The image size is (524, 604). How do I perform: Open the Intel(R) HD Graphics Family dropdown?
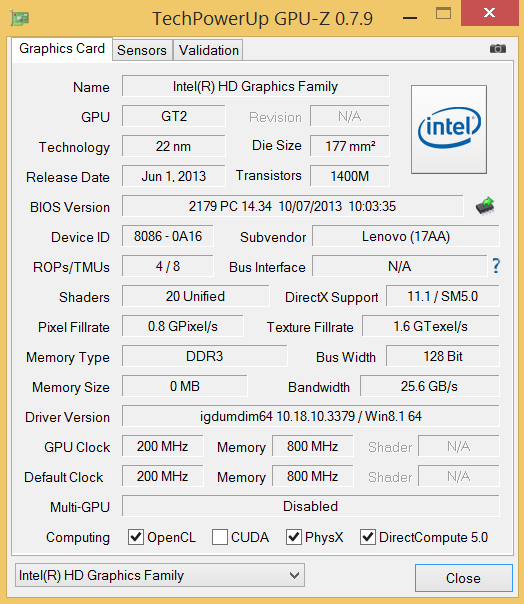(x=160, y=575)
